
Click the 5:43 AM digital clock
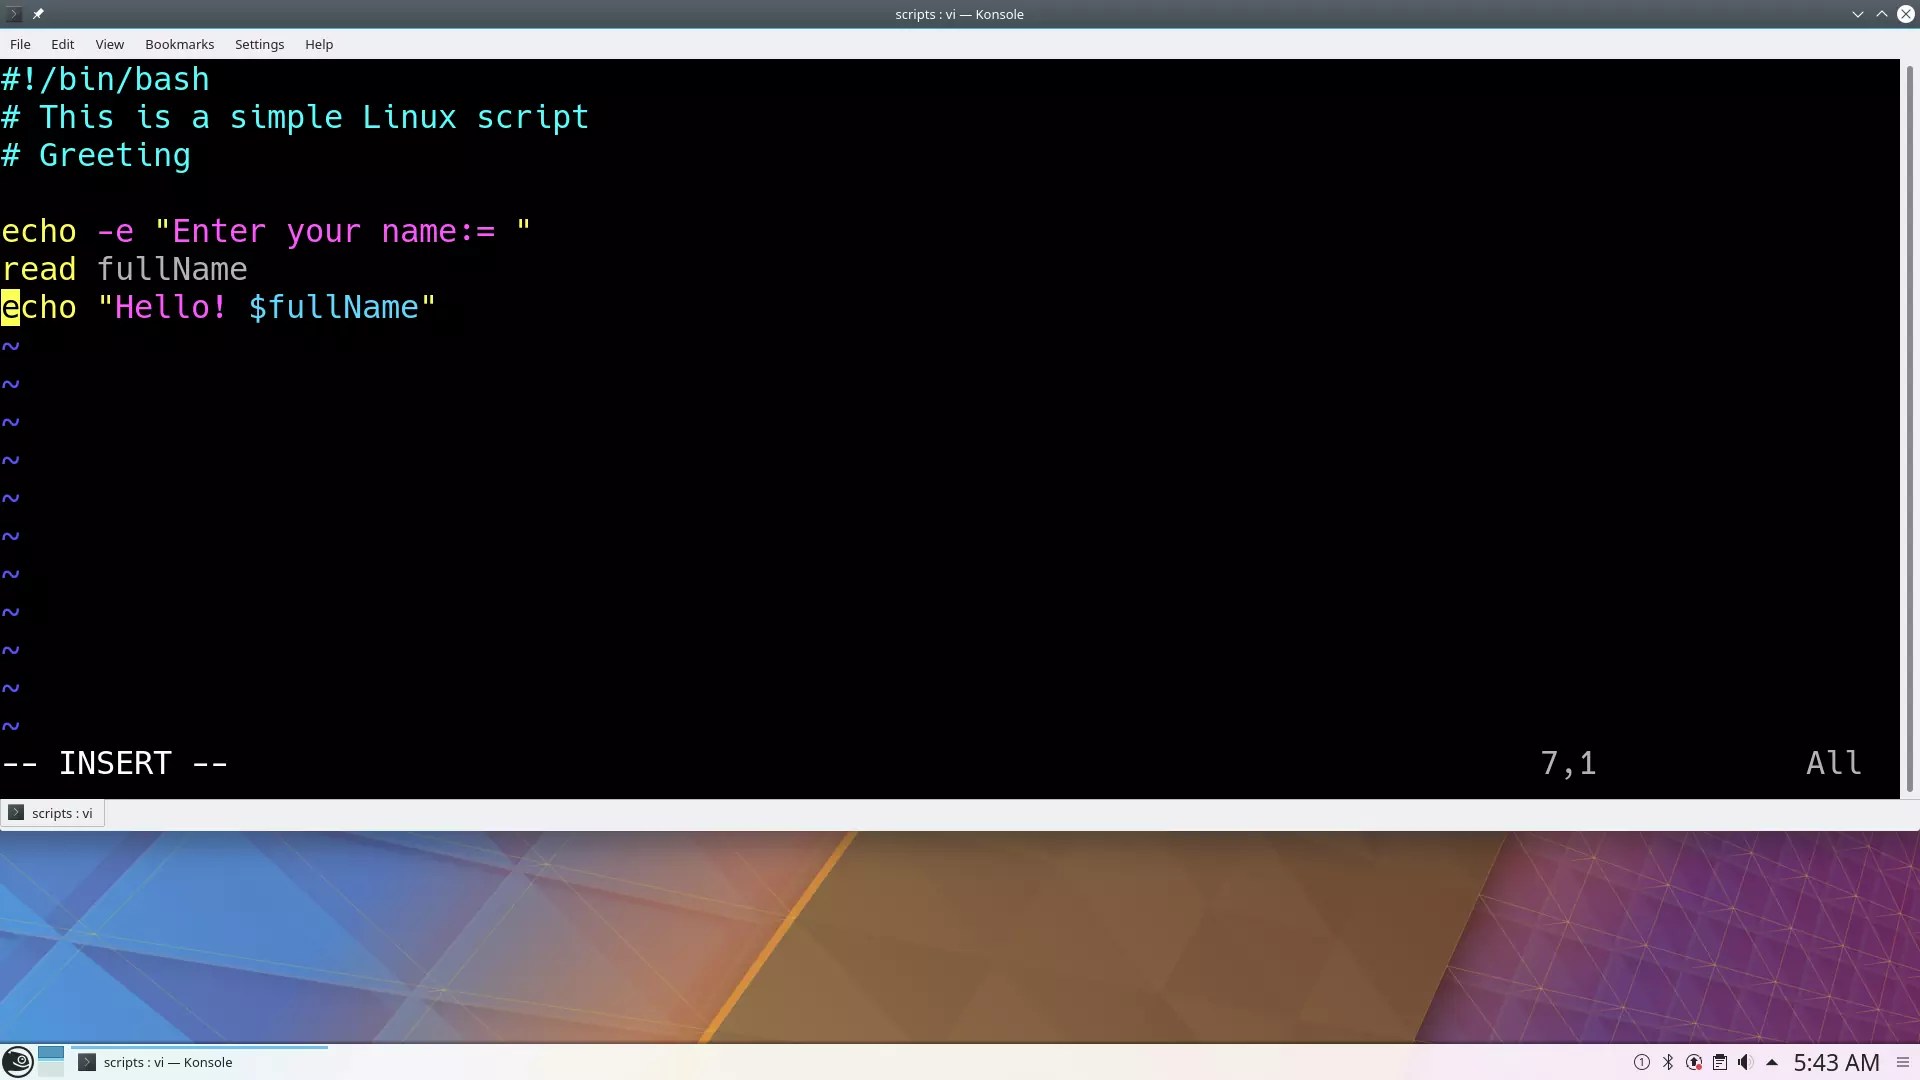(1836, 1062)
